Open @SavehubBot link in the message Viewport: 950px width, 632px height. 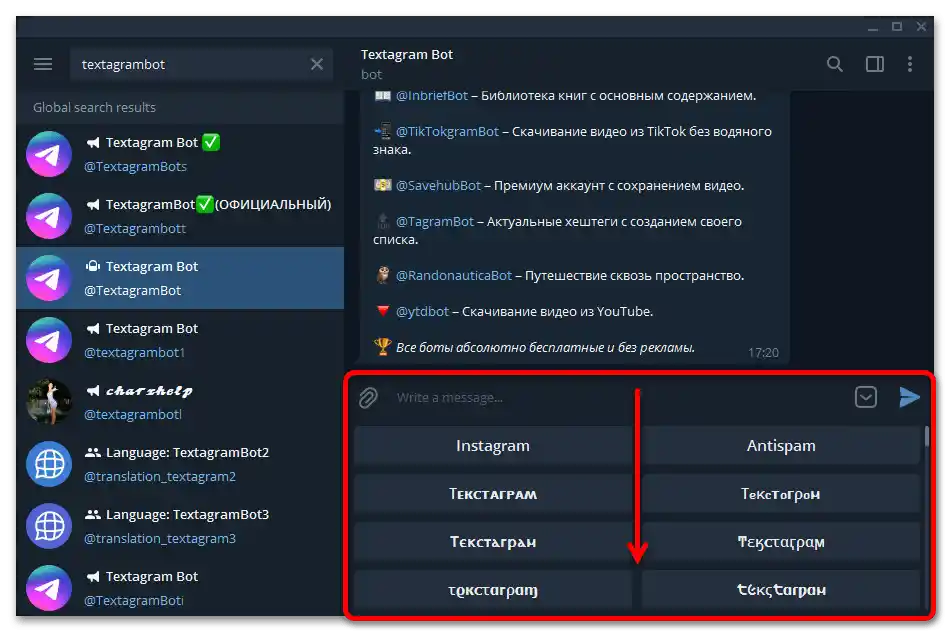(438, 185)
